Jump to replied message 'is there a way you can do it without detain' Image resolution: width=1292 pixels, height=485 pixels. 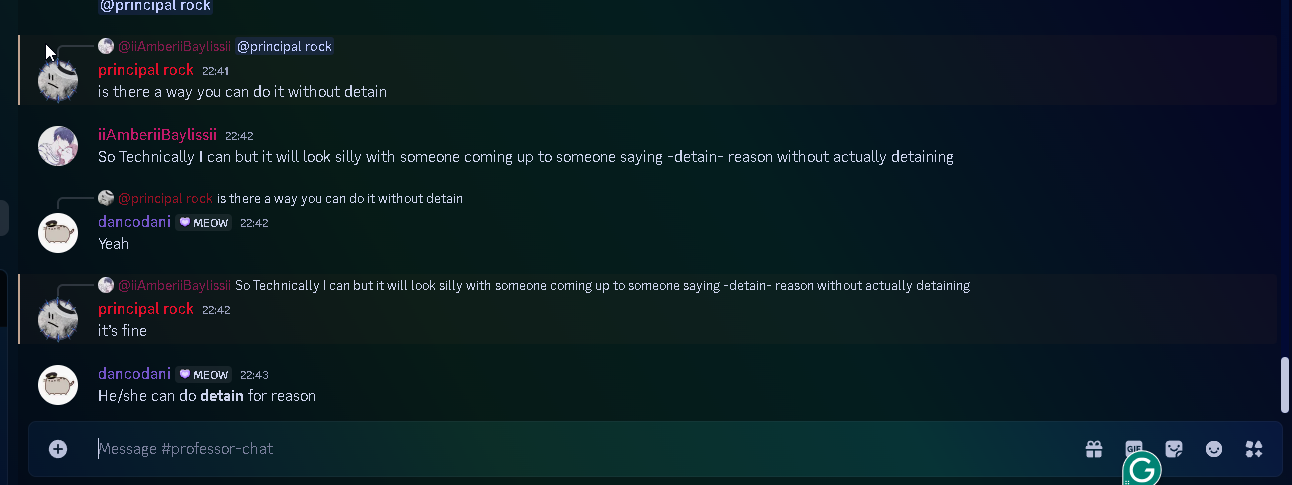340,199
